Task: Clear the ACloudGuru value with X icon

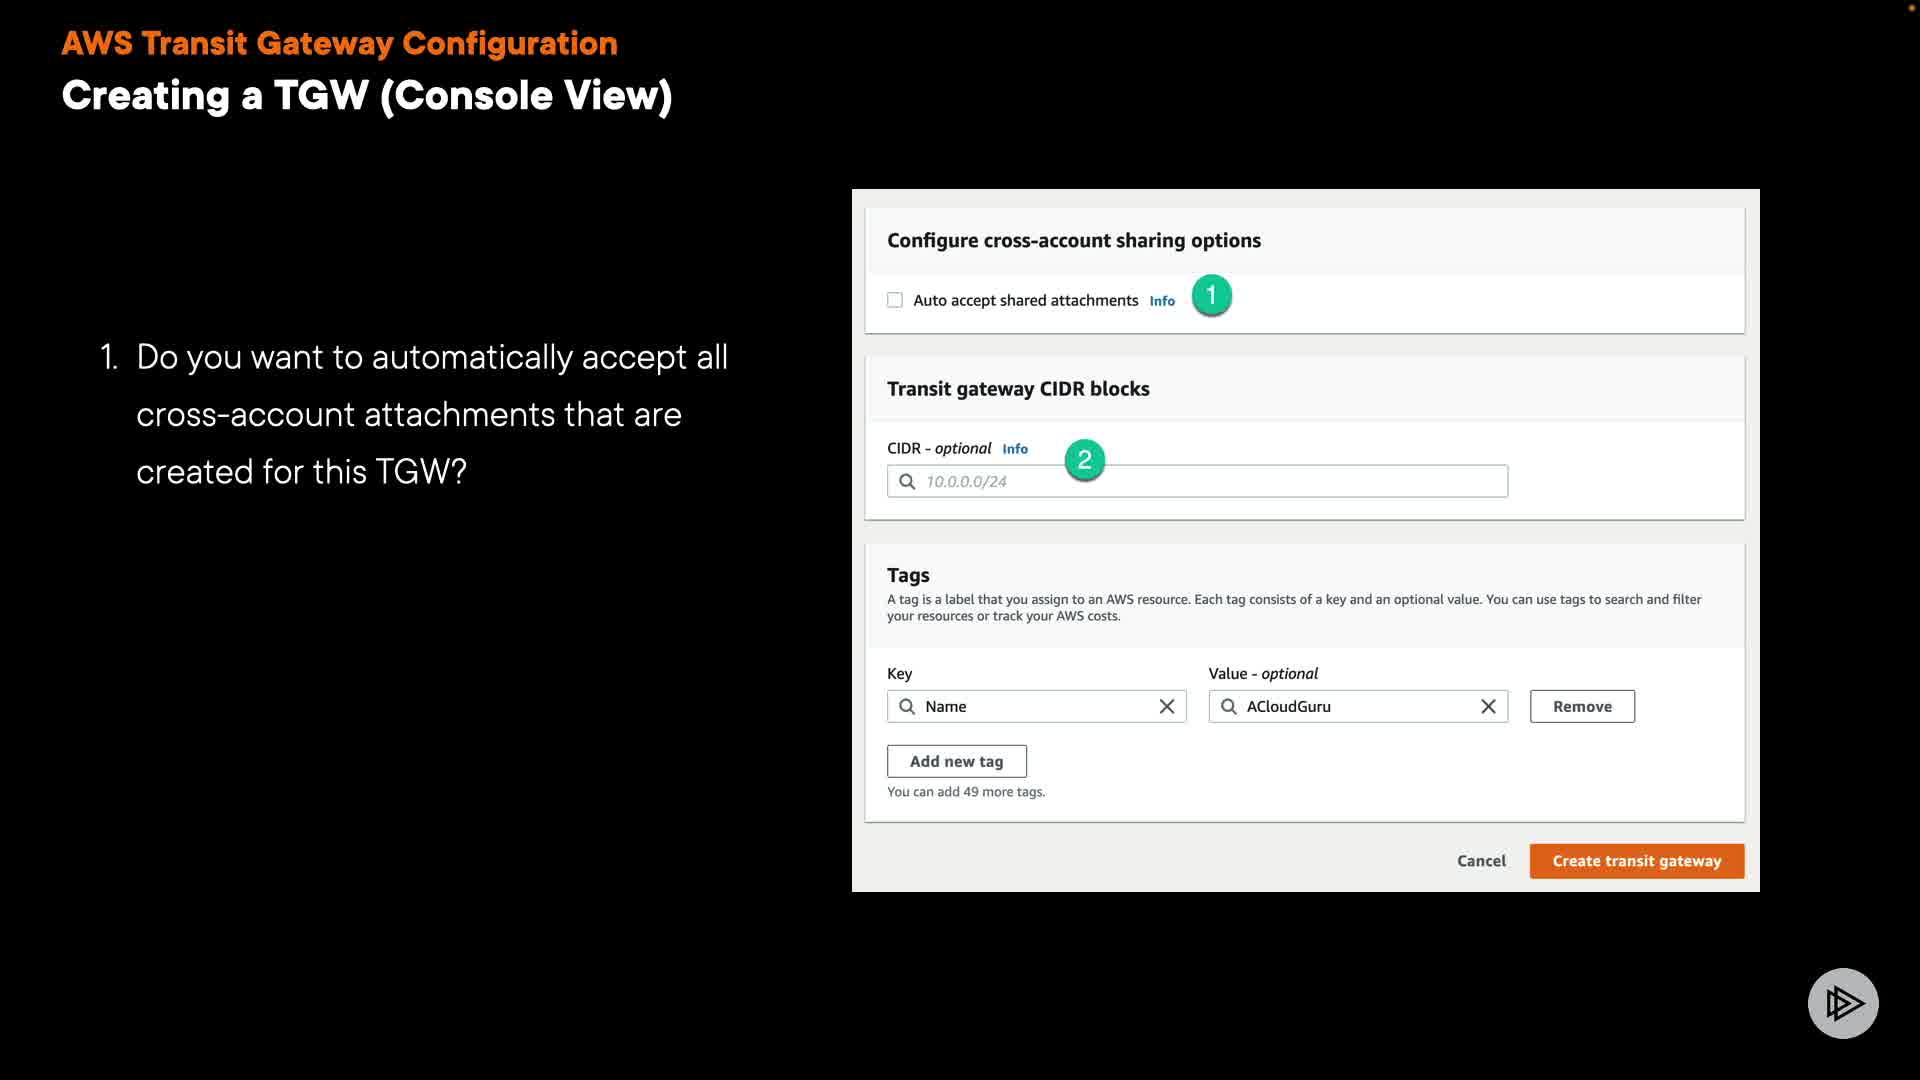Action: tap(1488, 707)
